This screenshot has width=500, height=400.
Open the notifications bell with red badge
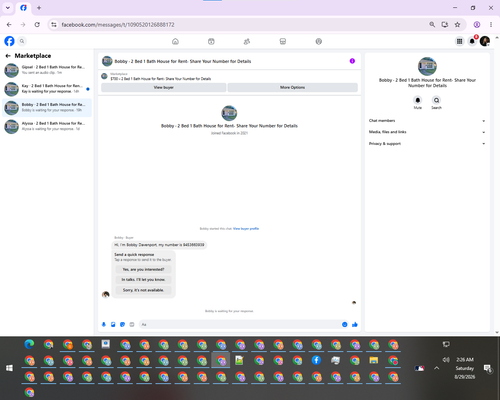(x=472, y=41)
